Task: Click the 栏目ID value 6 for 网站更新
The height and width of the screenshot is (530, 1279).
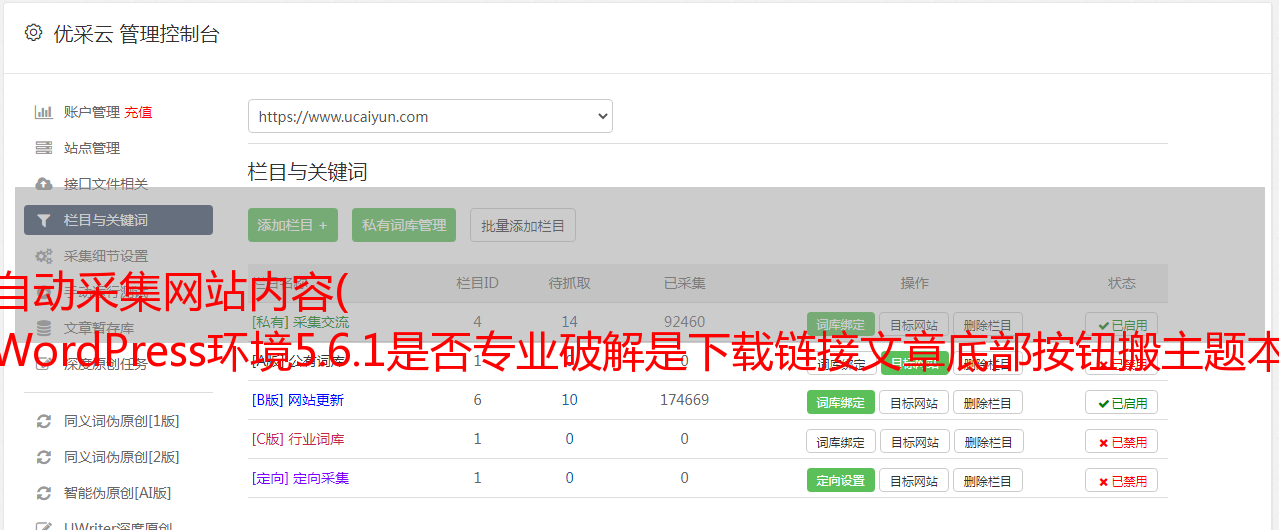Action: click(x=477, y=400)
